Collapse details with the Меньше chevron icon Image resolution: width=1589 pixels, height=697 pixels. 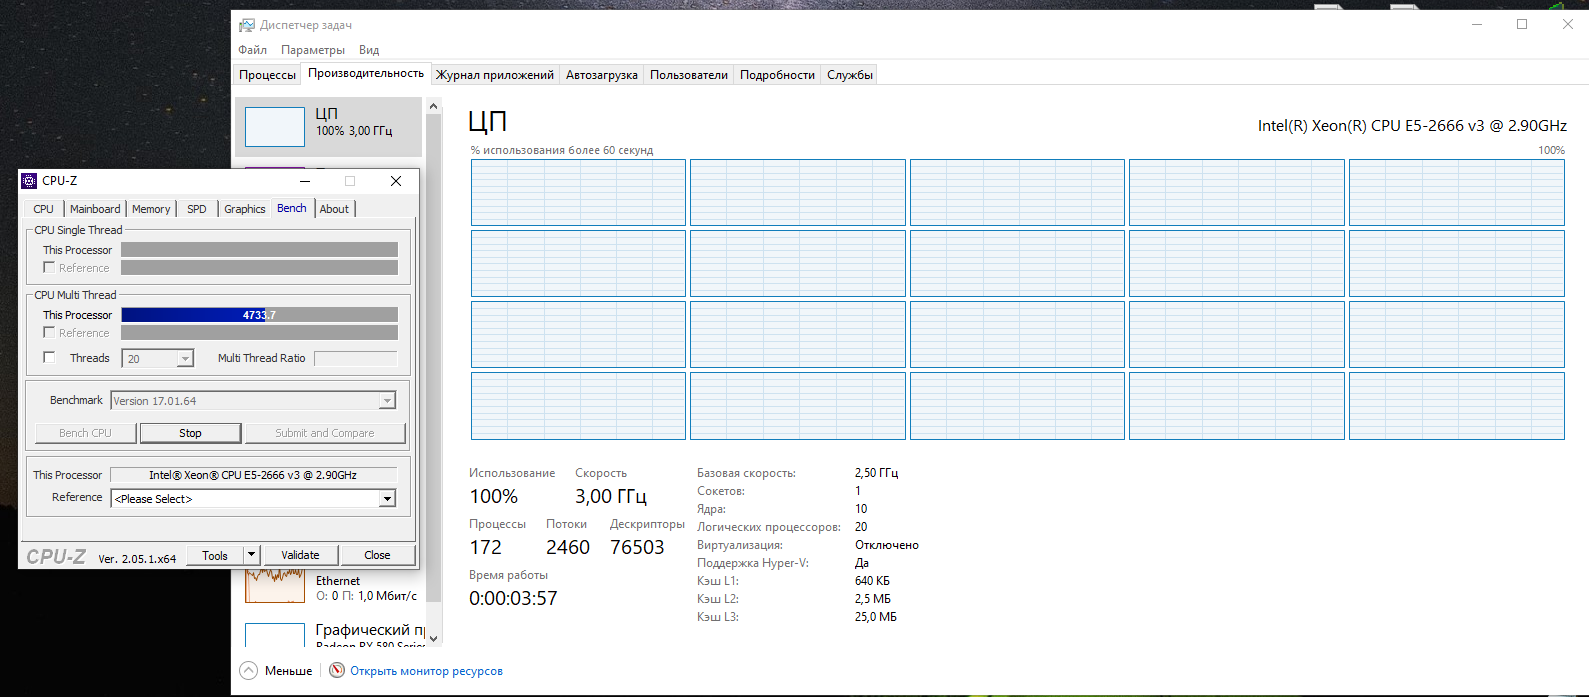click(249, 671)
